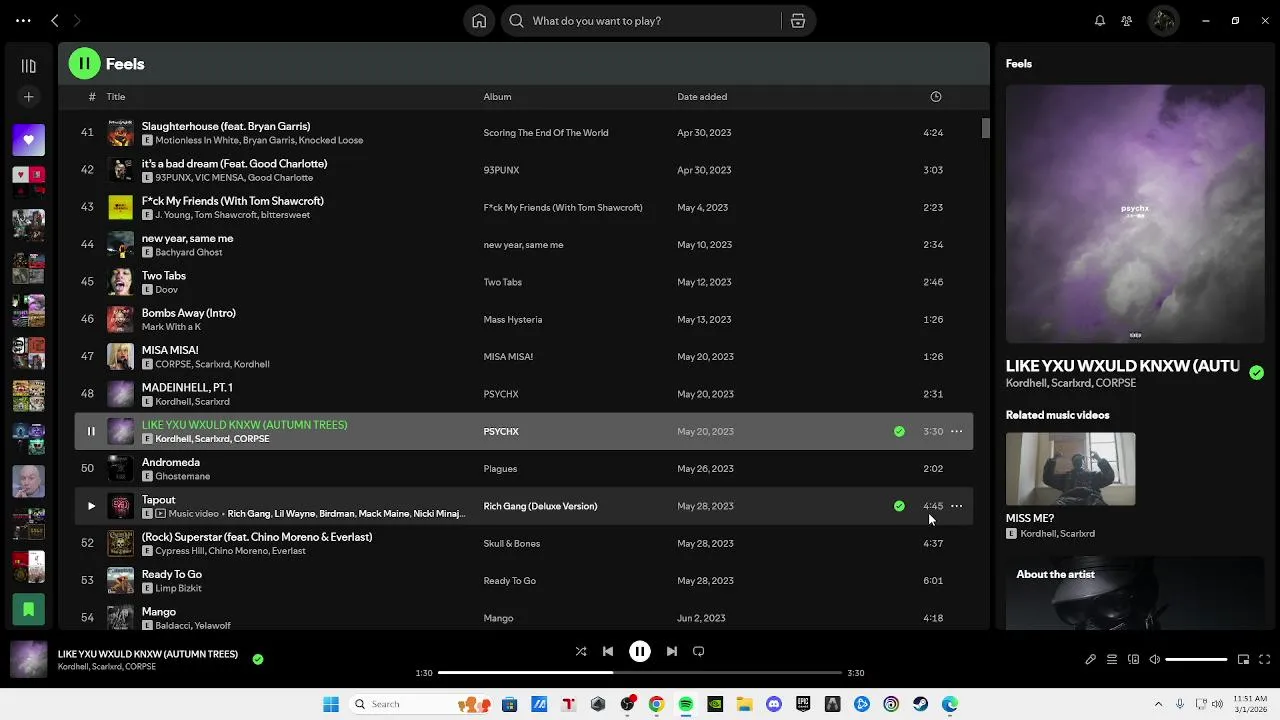Open the notifications bell (What's New)
This screenshot has width=1280, height=720.
pos(1100,21)
